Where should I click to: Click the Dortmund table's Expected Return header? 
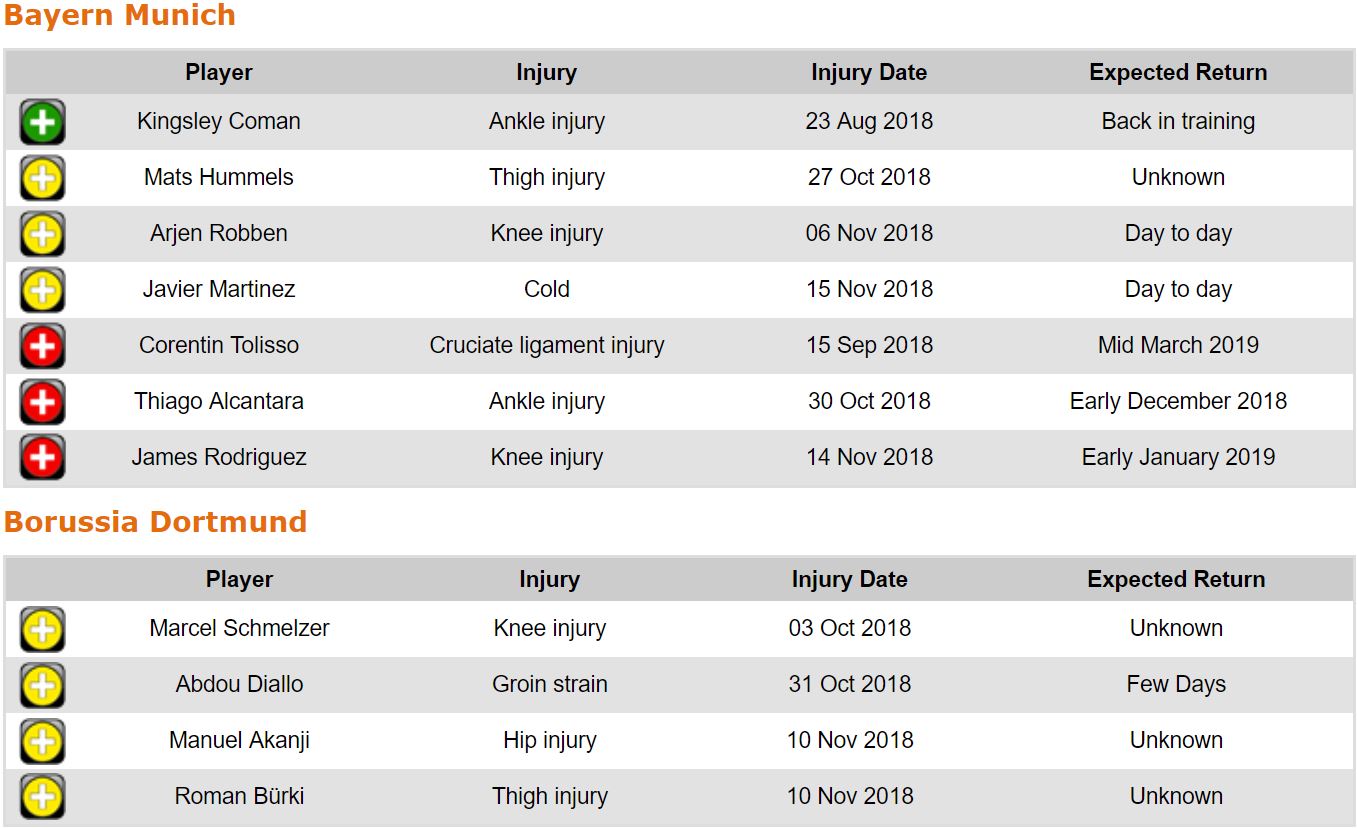tap(1176, 579)
